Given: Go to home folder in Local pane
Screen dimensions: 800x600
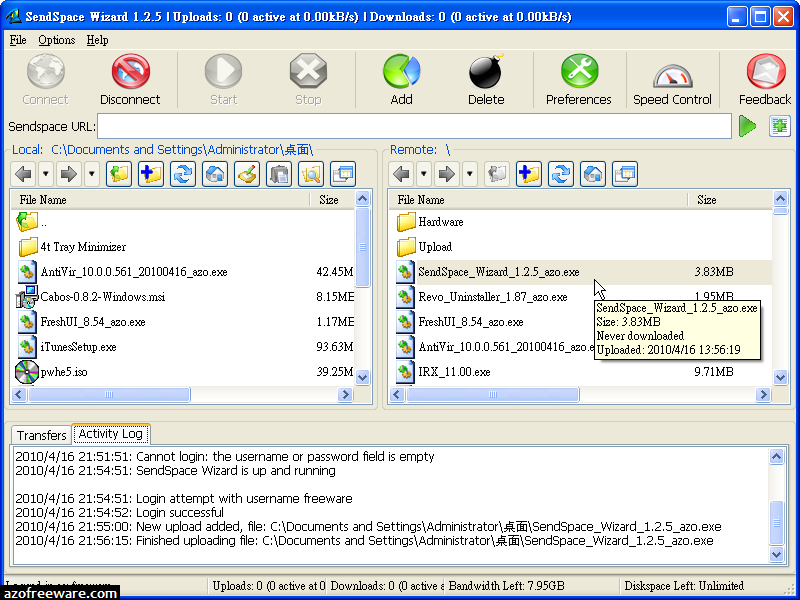Looking at the screenshot, I should click(x=215, y=174).
